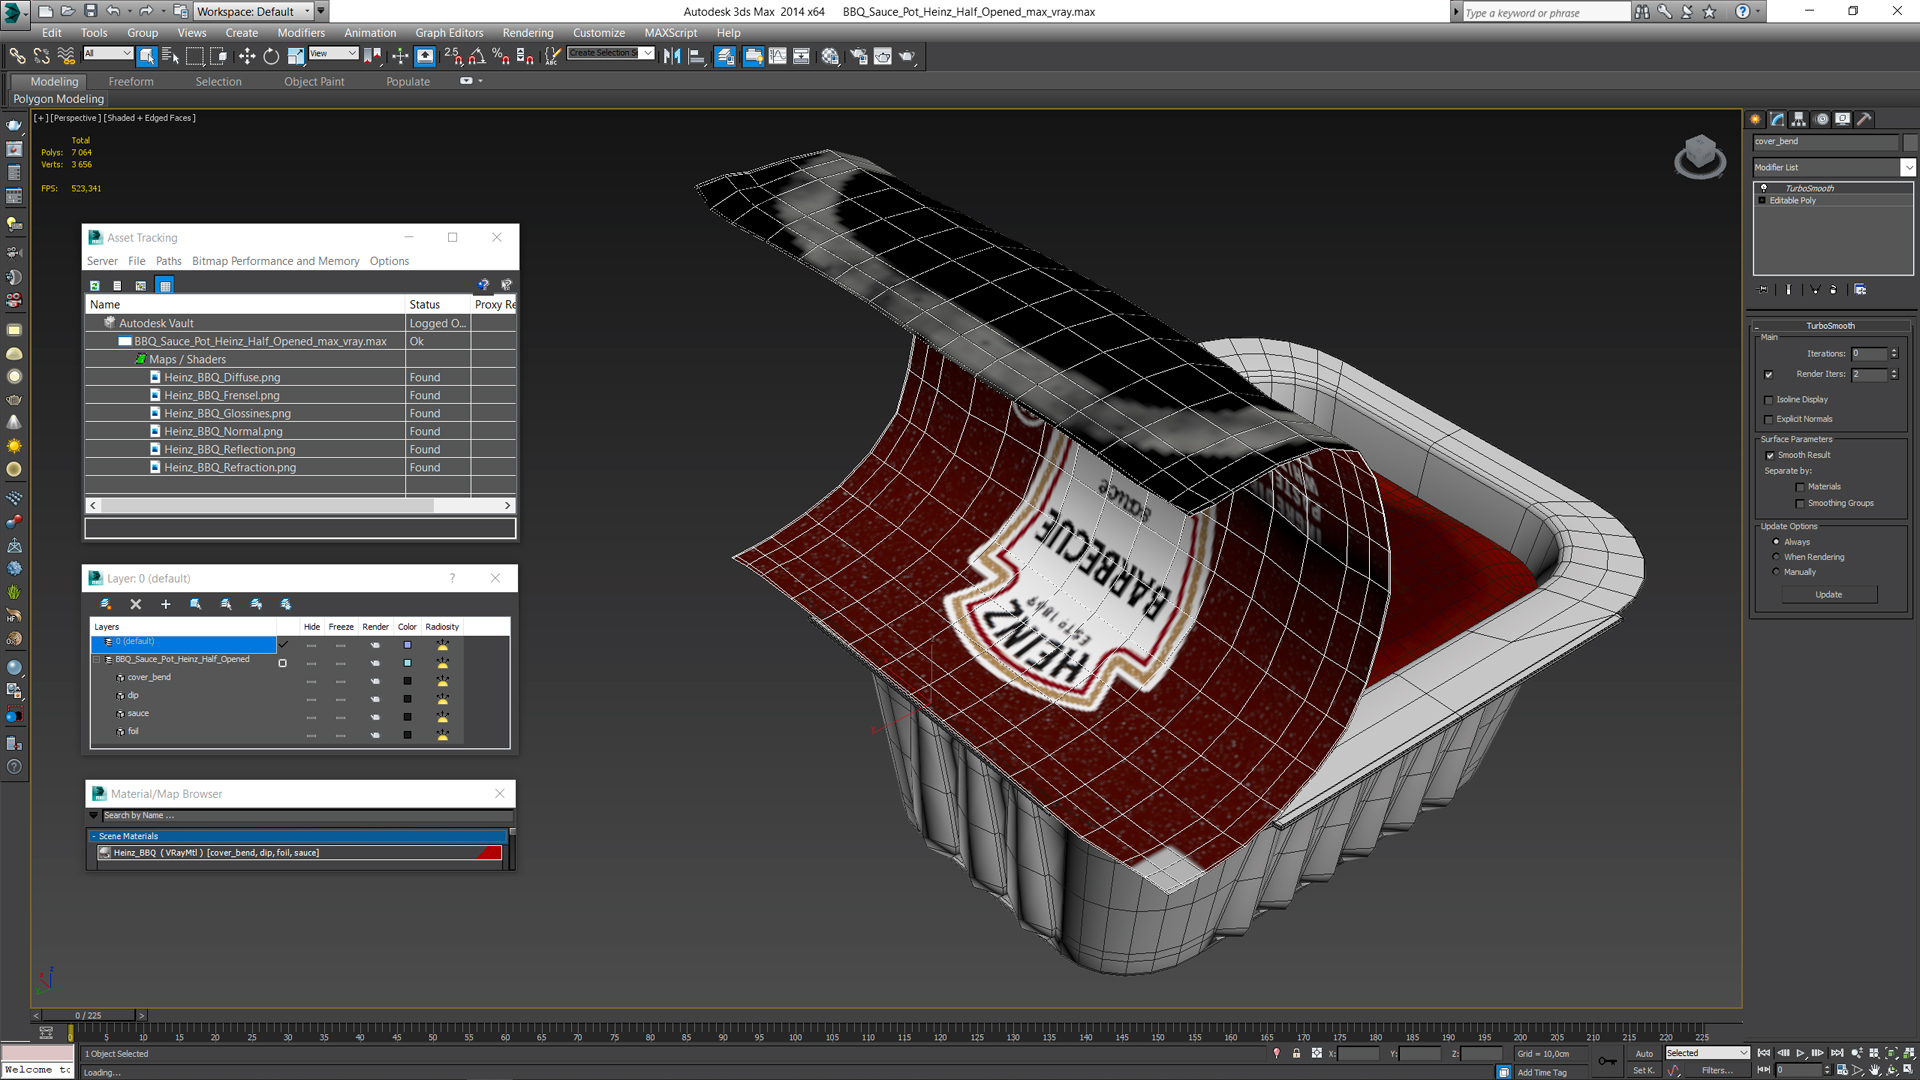The width and height of the screenshot is (1920, 1080).
Task: Open the Modifiers menu
Action: pos(300,33)
